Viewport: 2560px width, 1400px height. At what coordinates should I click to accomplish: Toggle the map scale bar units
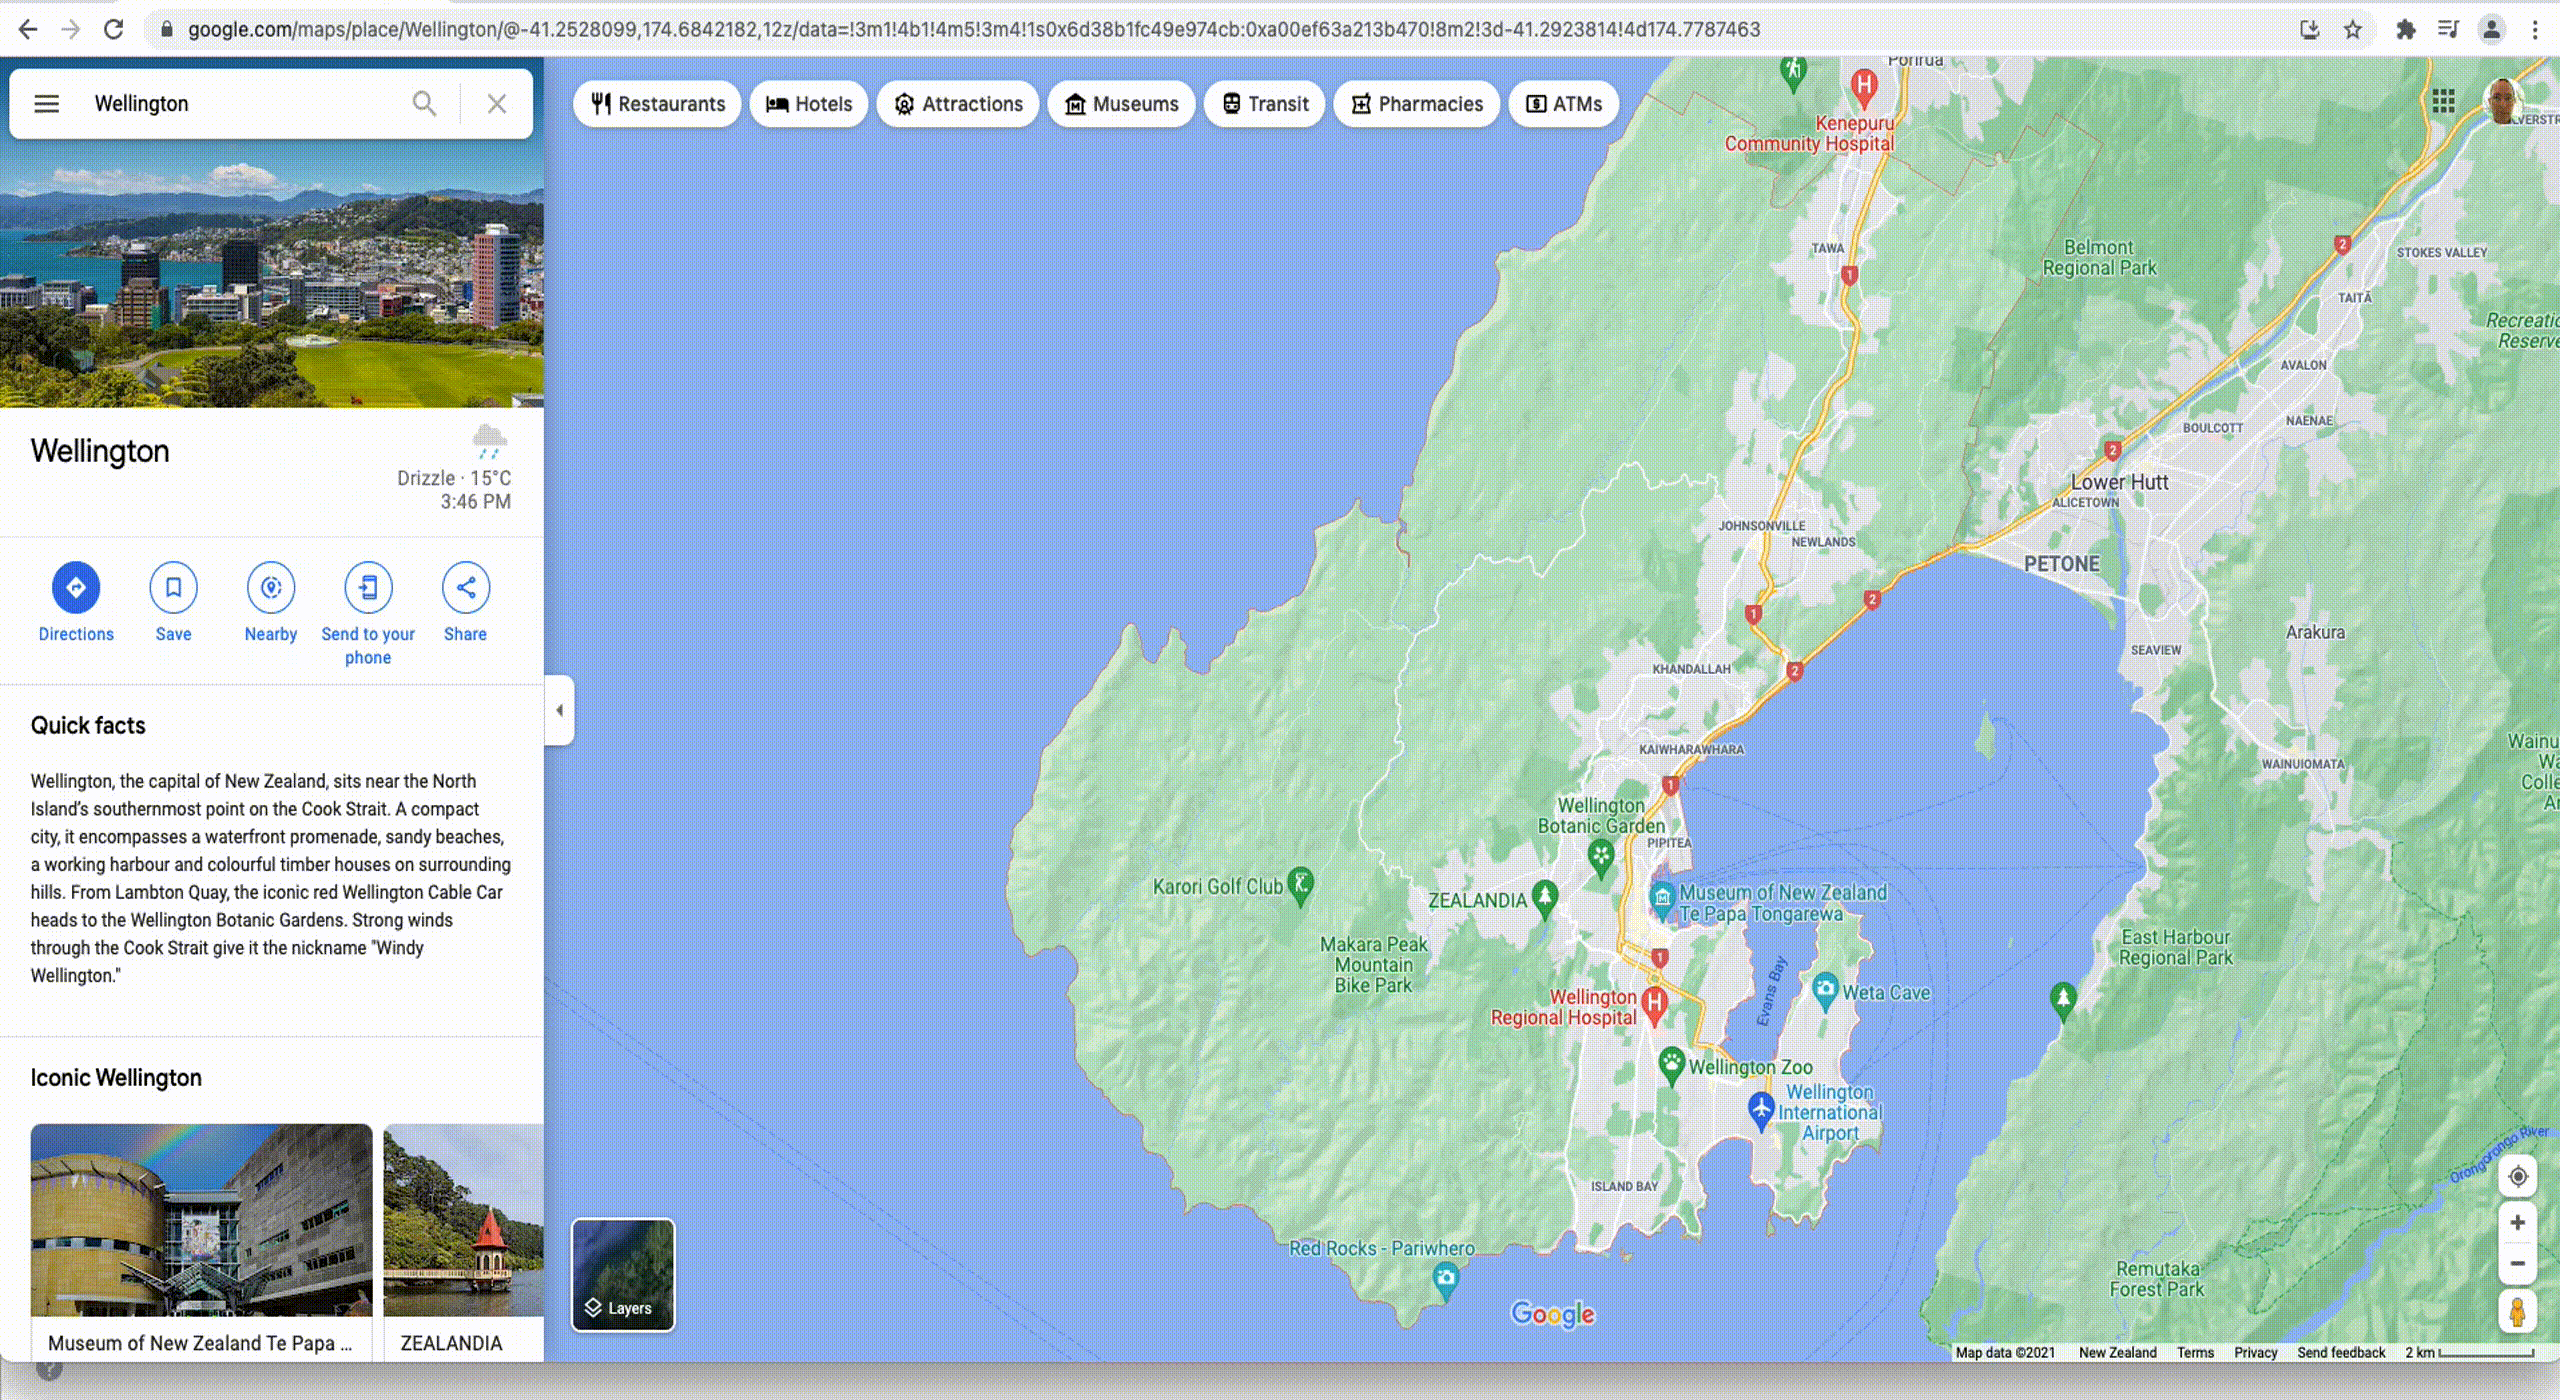2469,1352
